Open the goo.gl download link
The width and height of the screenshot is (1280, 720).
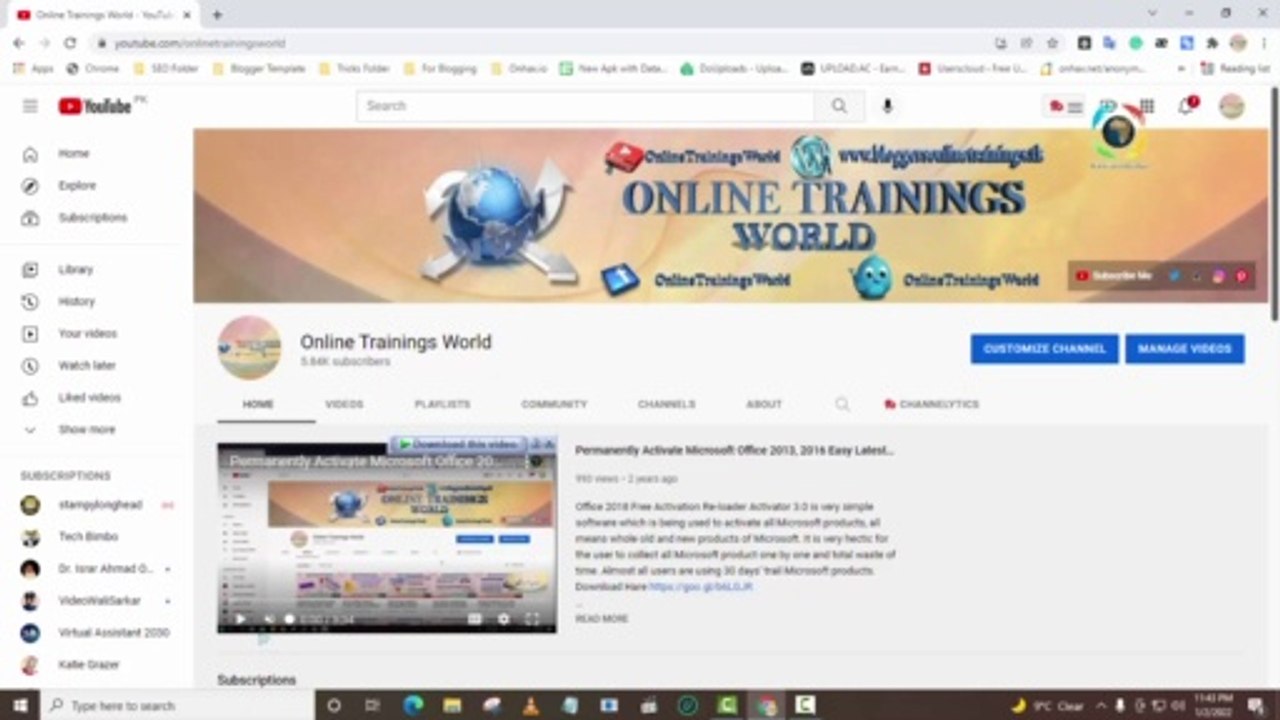tap(700, 587)
